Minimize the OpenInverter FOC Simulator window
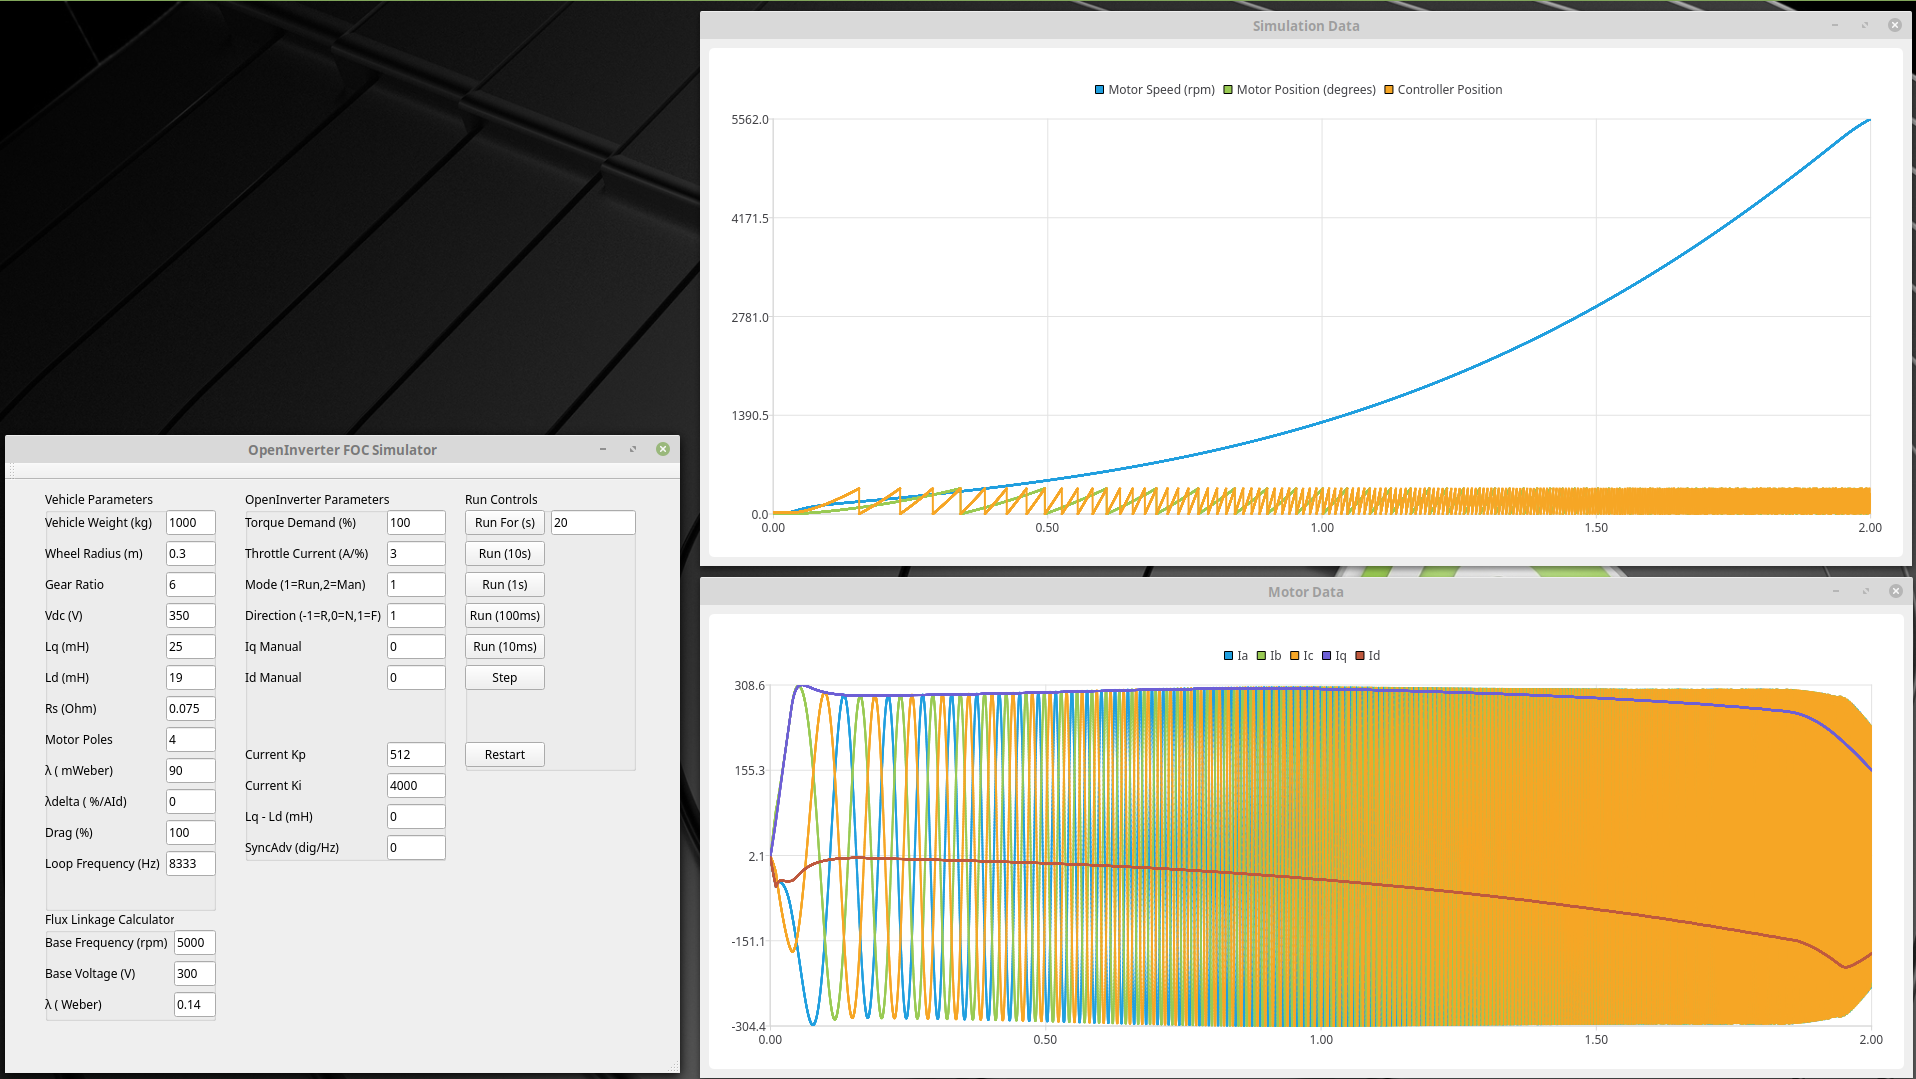Screen dimensions: 1916x1079 click(x=603, y=450)
